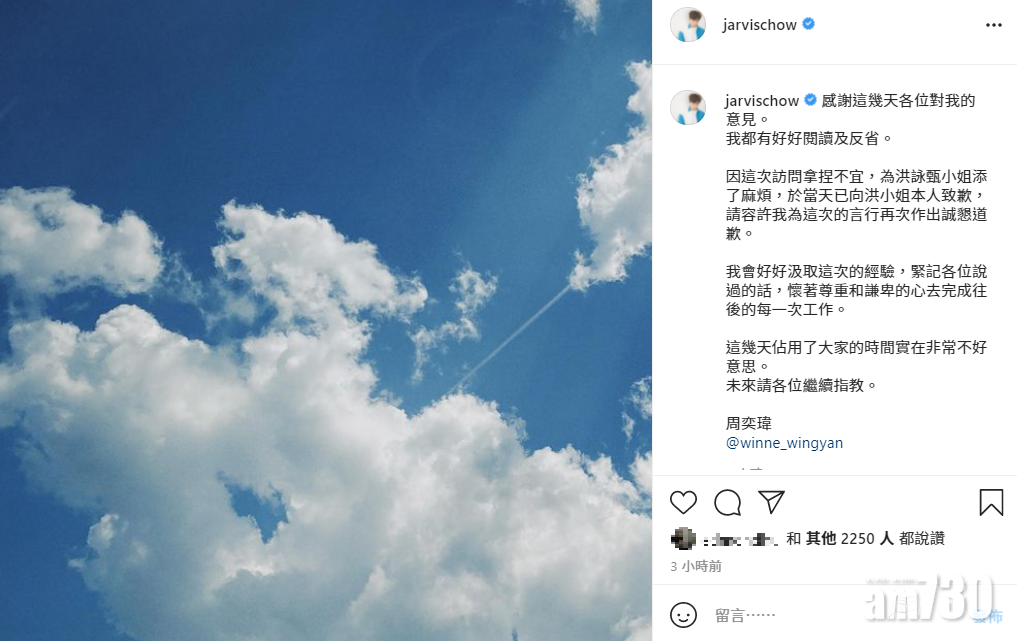This screenshot has width=1017, height=641.
Task: Like the post with the heart icon
Action: pos(683,502)
